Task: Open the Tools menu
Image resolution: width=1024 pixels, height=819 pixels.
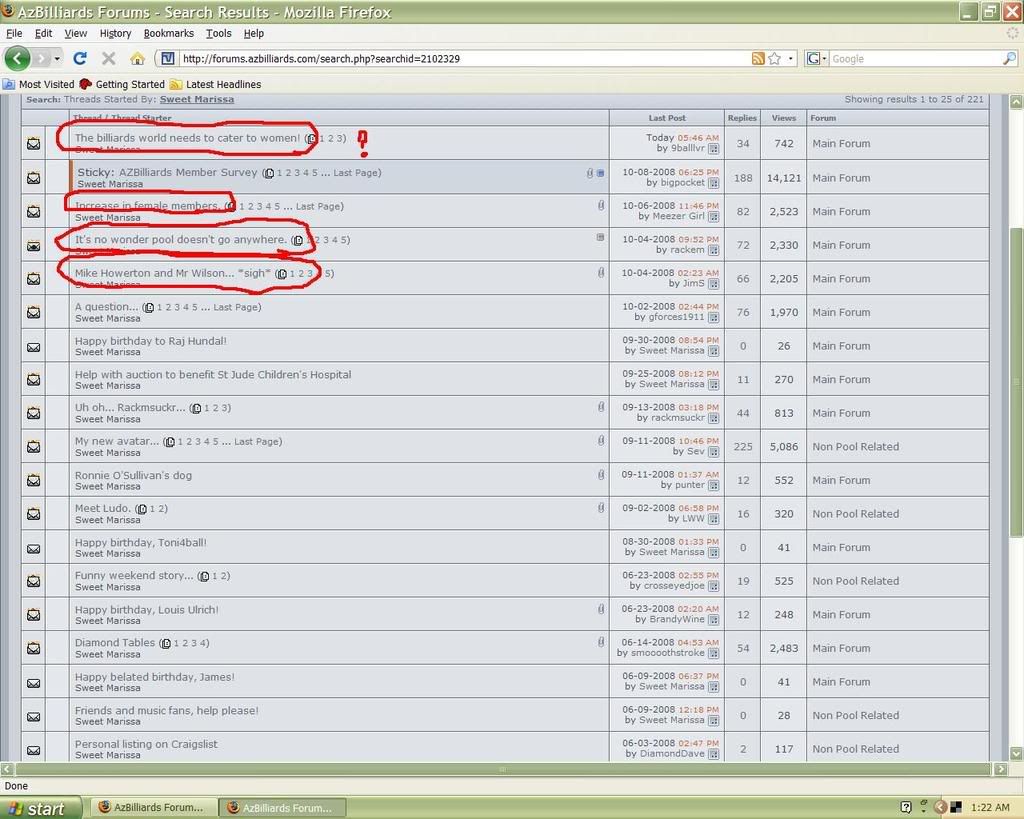Action: [218, 33]
